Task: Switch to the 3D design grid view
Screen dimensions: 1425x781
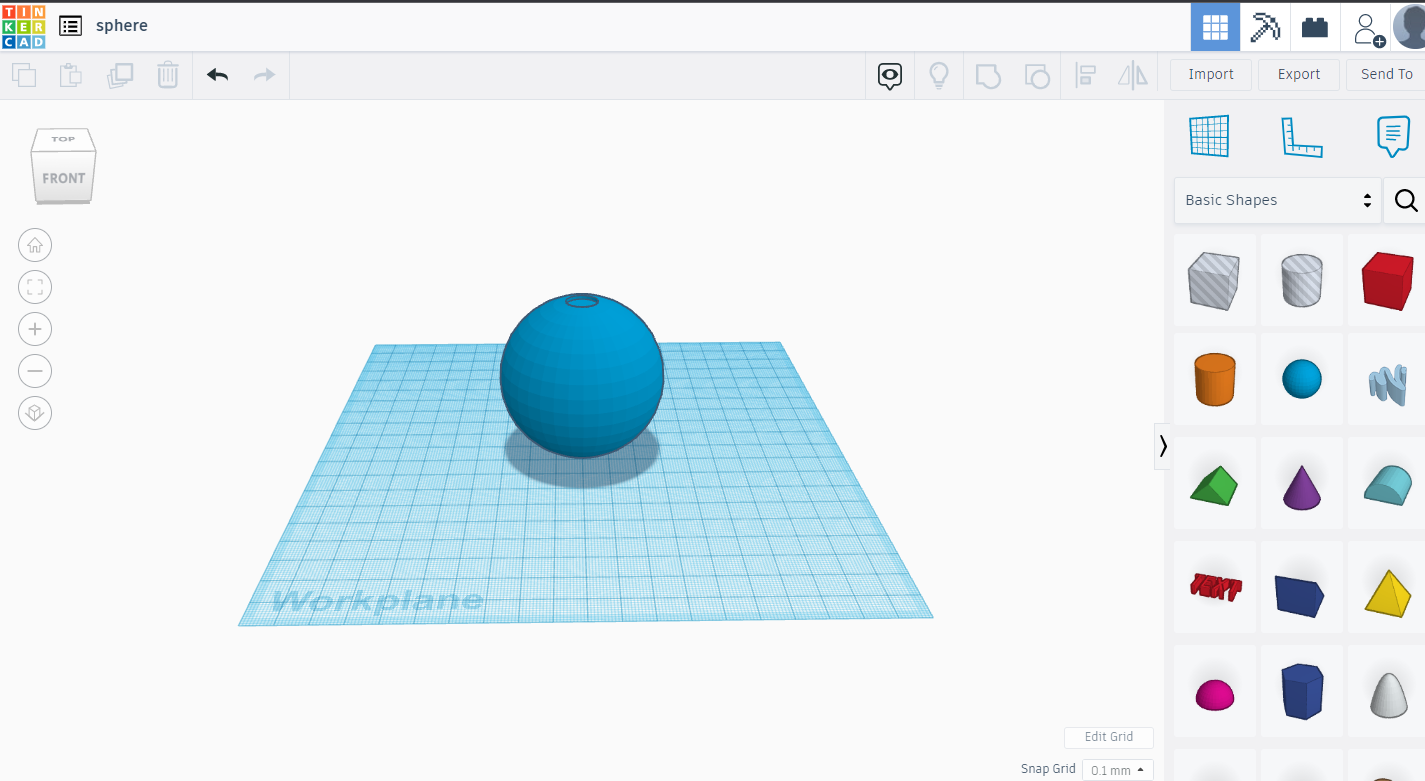Action: point(1215,27)
